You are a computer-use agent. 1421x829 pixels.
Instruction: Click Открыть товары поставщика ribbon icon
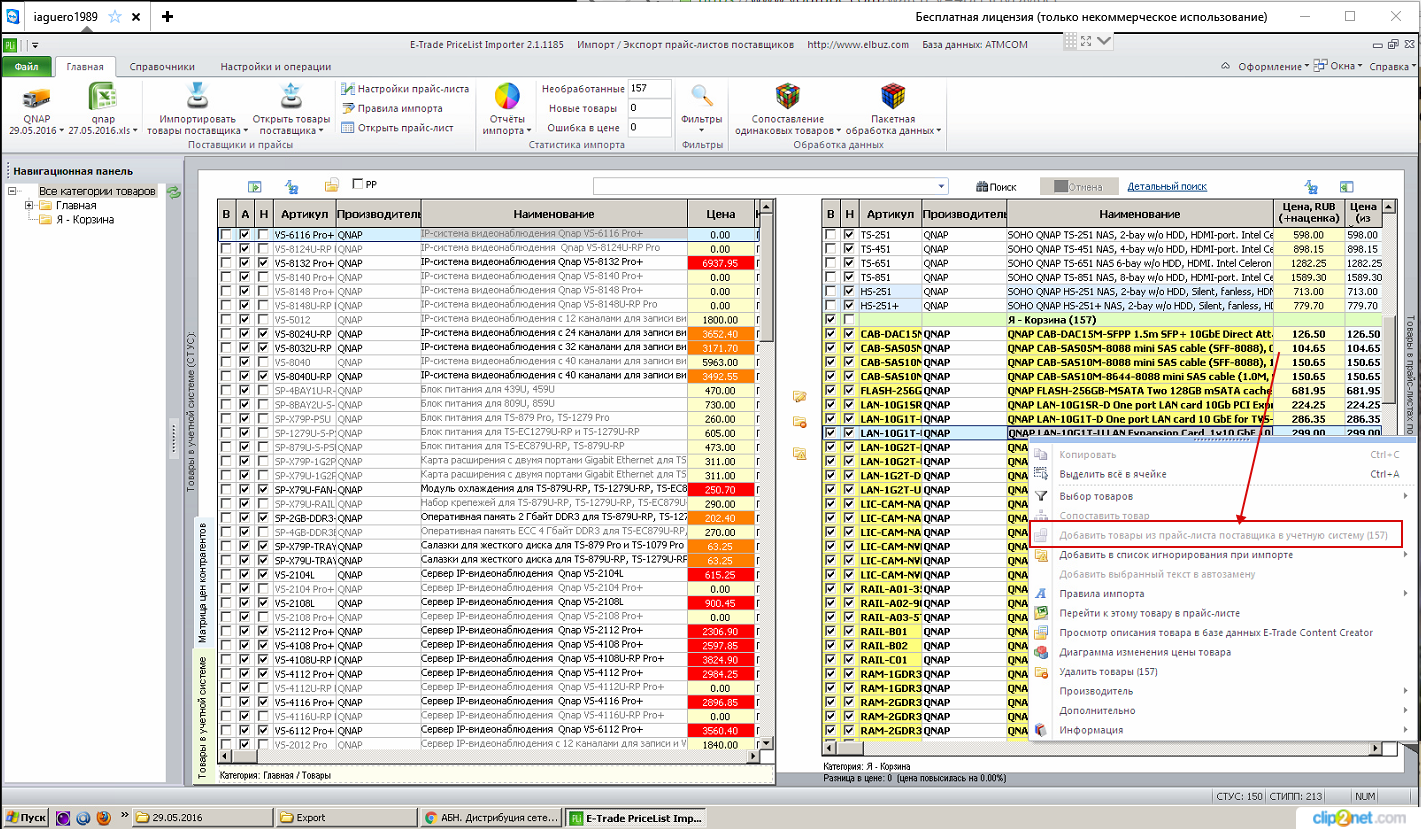coord(291,96)
